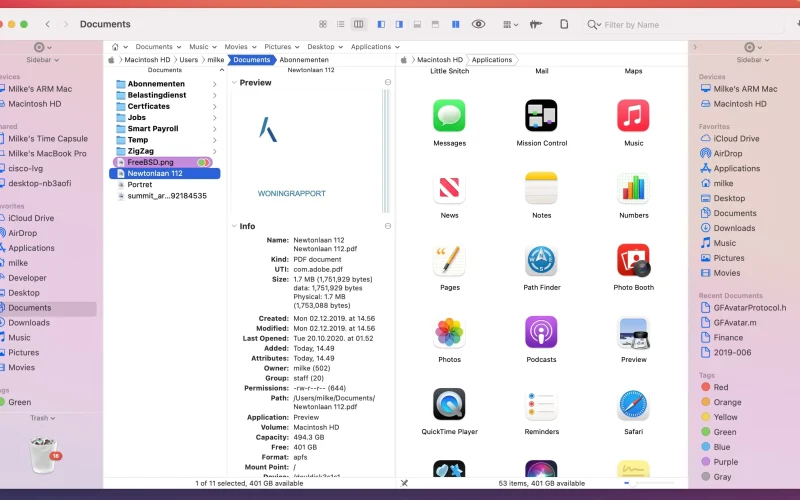
Task: Open Music dropdown in favorites bar
Action: pyautogui.click(x=203, y=46)
